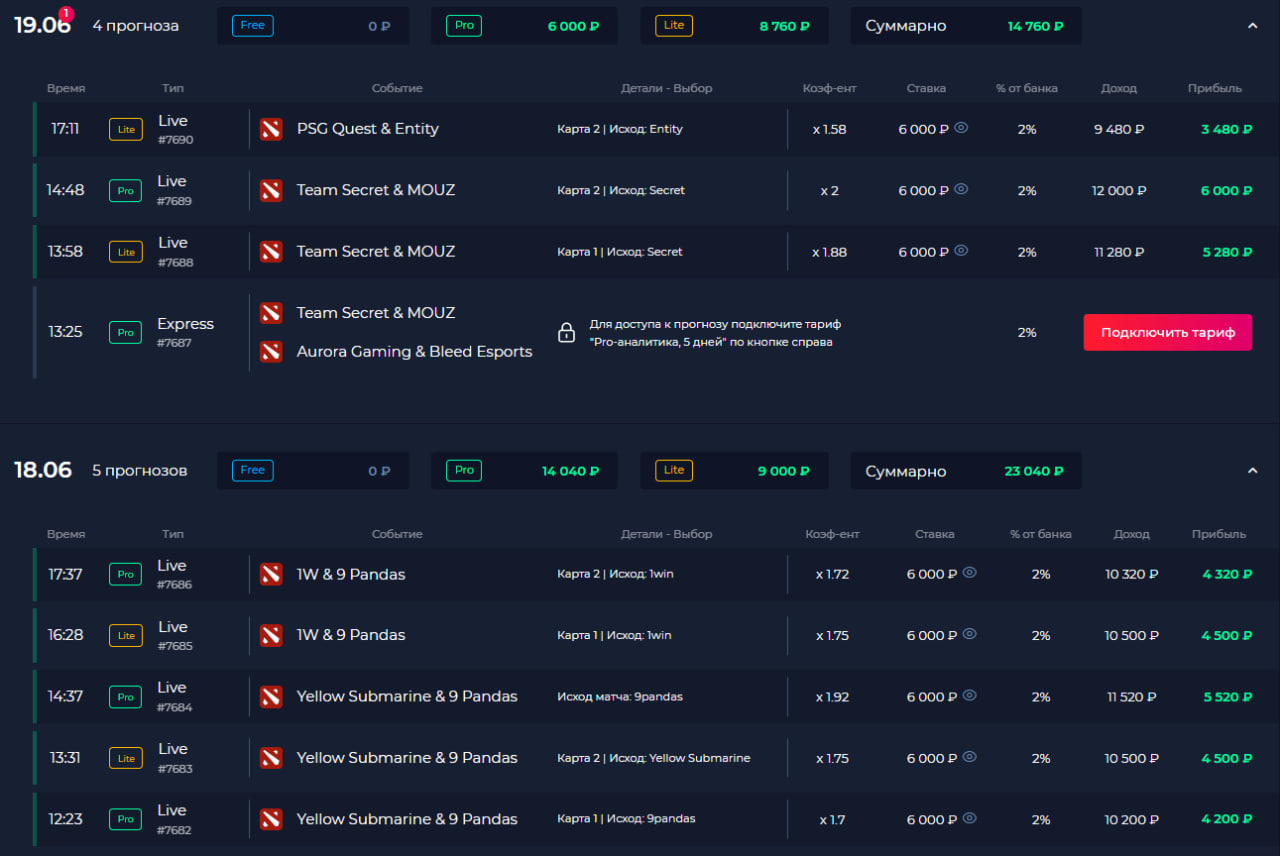Click Pro badge in the 13:25 Express row
The width and height of the screenshot is (1280, 856).
(x=126, y=332)
